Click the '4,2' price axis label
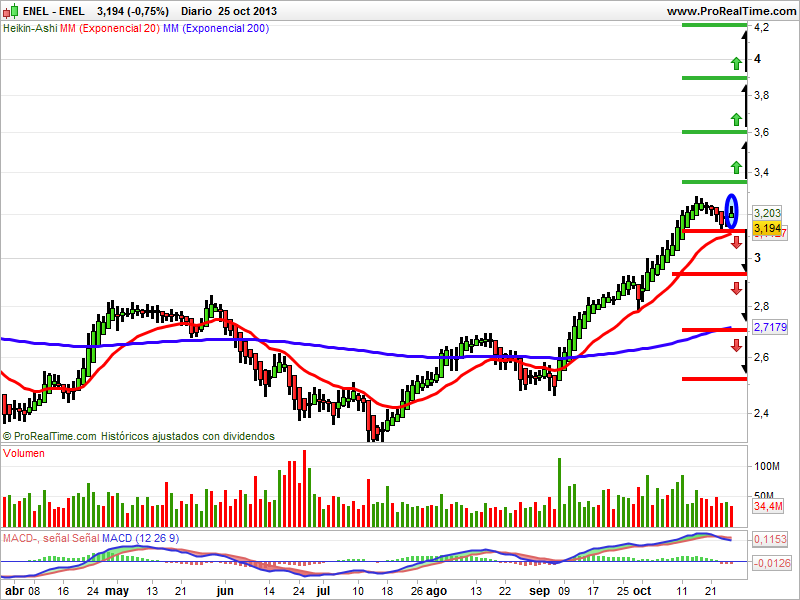Viewport: 800px width, 600px height. pos(762,28)
